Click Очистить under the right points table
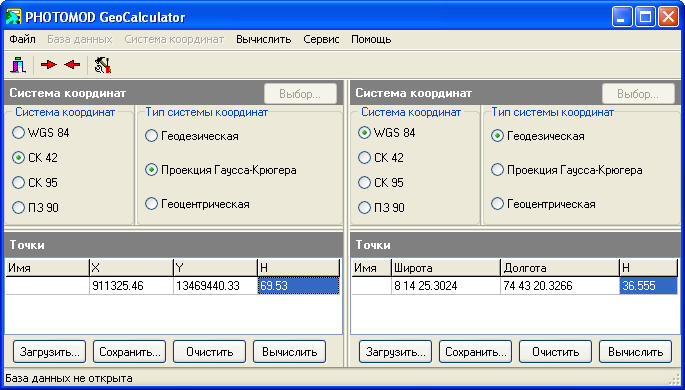Viewport: 685px width, 390px height. pyautogui.click(x=555, y=352)
